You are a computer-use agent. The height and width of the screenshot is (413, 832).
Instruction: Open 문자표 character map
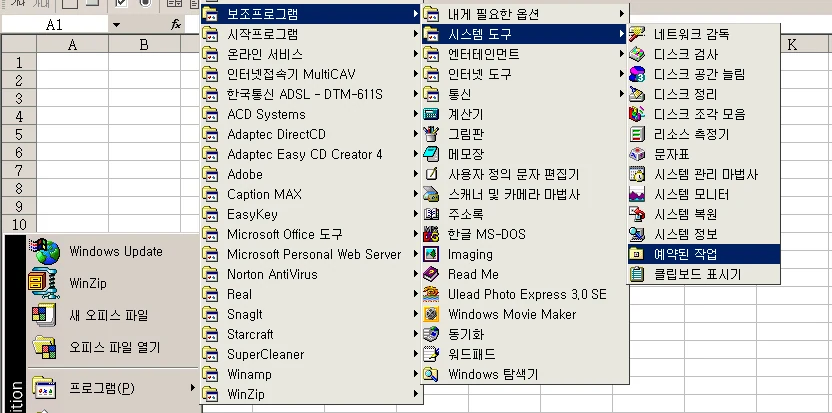coord(704,154)
